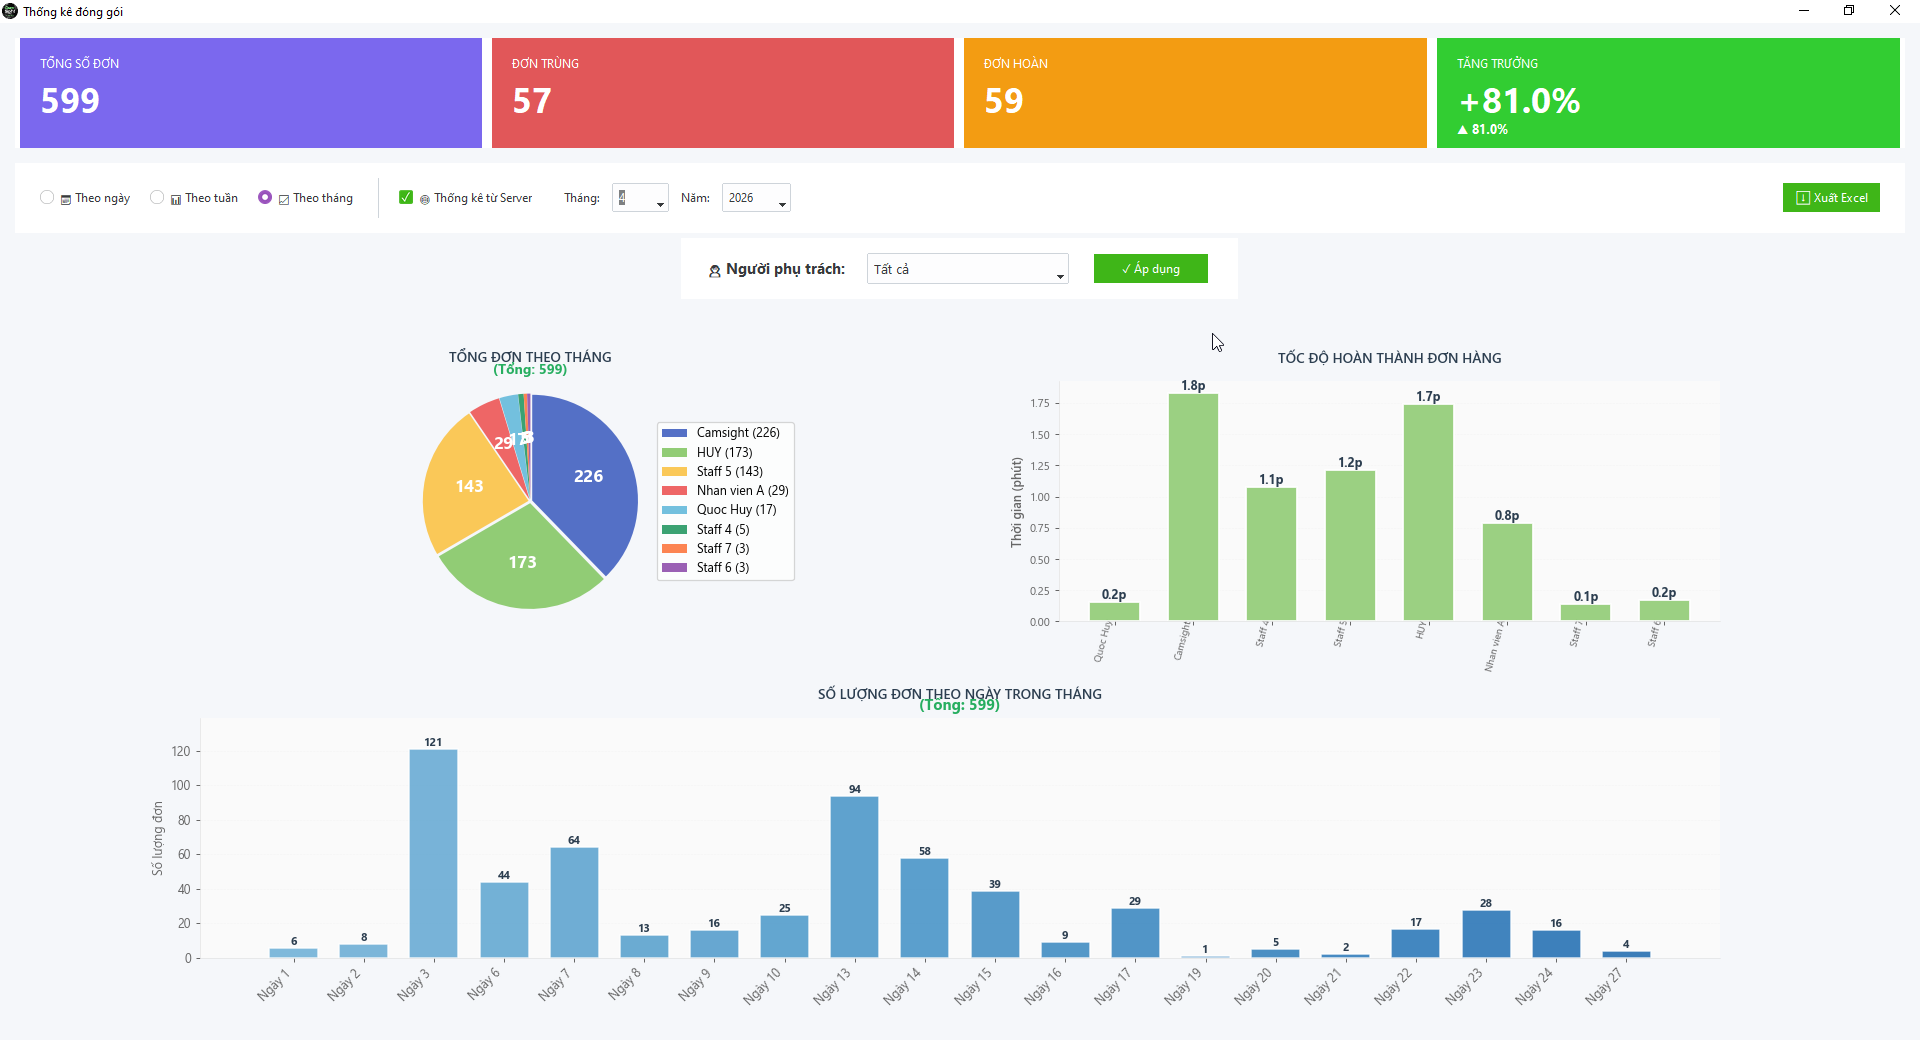
Task: Click the chart icon beside Theo tuần
Action: coord(176,200)
